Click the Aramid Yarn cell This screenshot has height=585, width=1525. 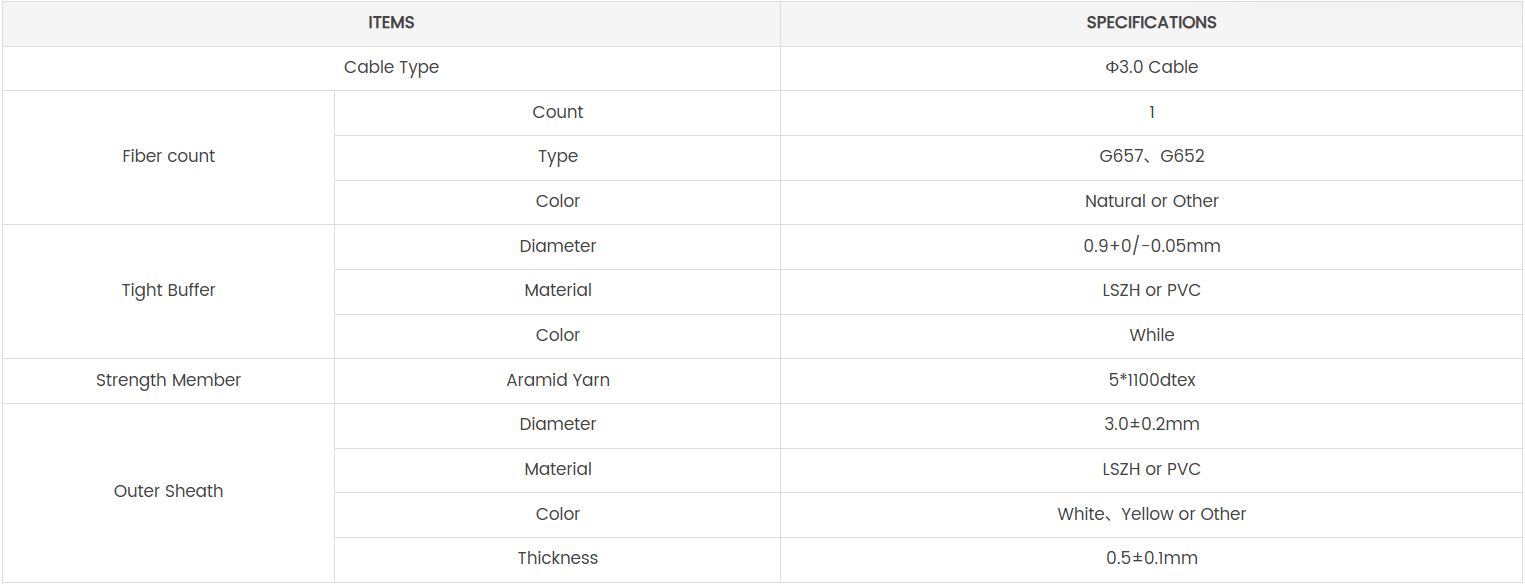point(557,381)
